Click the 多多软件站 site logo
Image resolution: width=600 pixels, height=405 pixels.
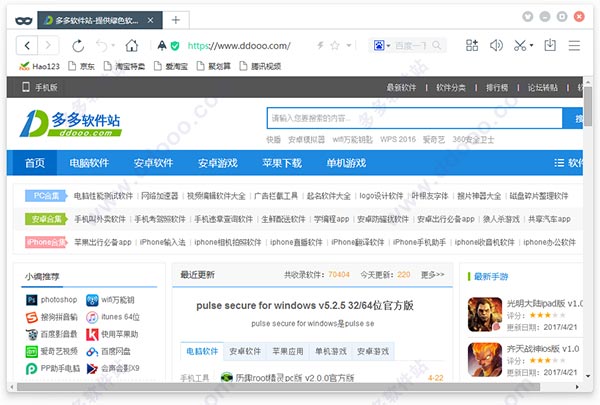(71, 124)
